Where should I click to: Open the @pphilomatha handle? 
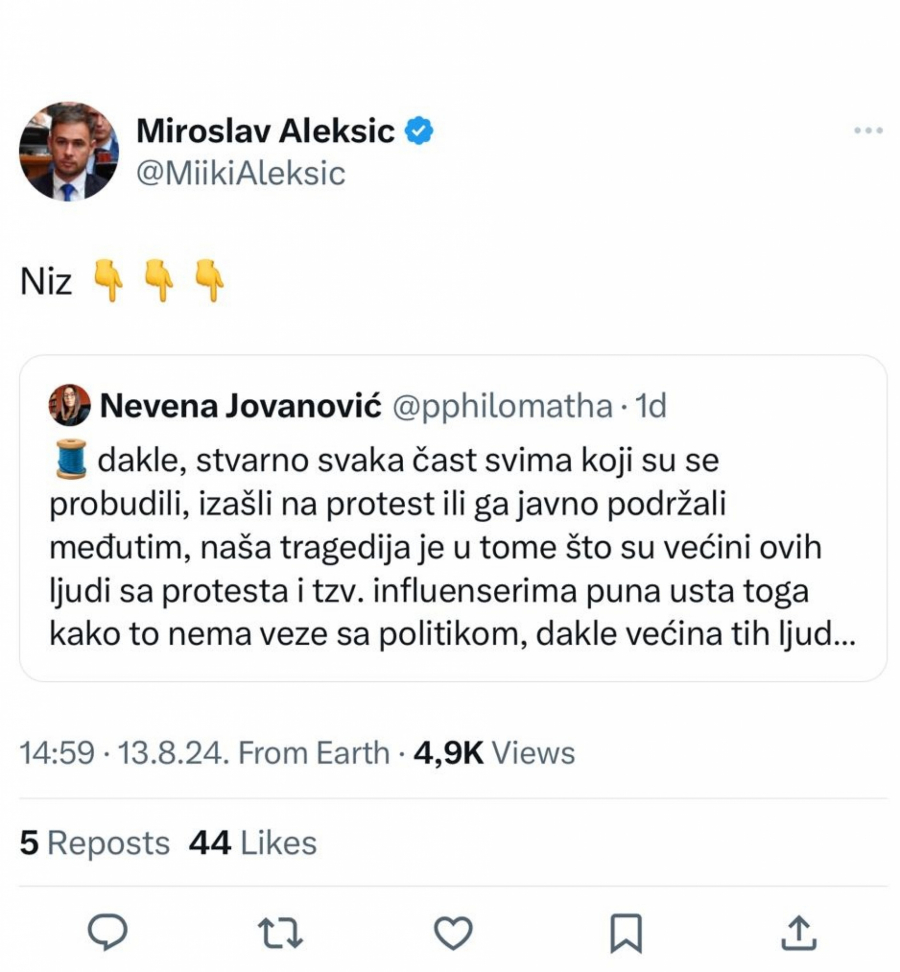pos(501,406)
